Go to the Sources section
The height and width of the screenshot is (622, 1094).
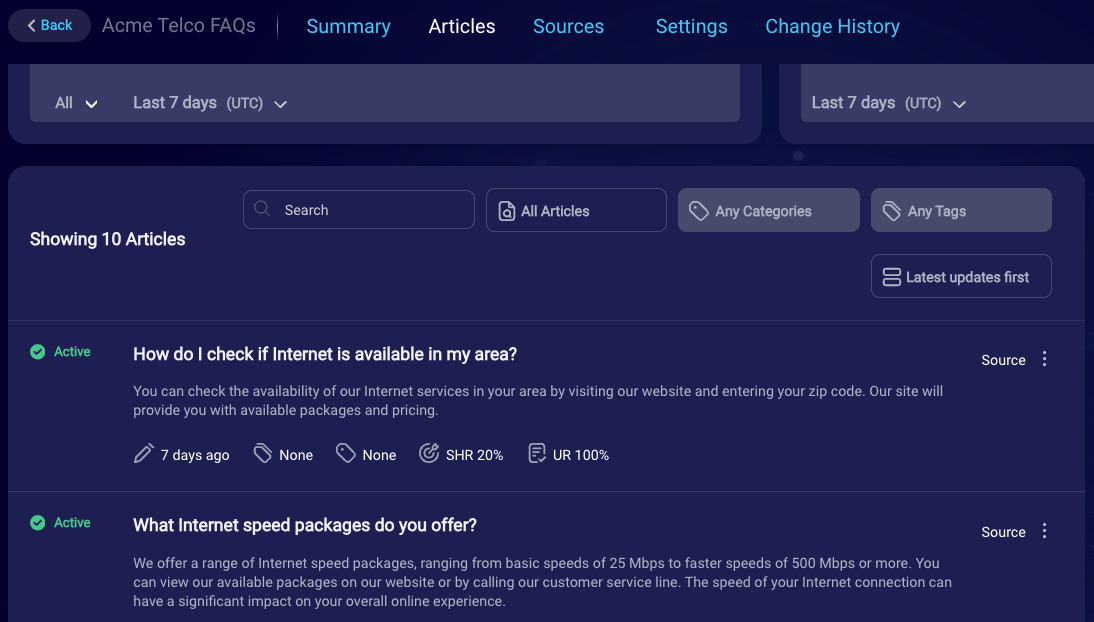pyautogui.click(x=568, y=26)
